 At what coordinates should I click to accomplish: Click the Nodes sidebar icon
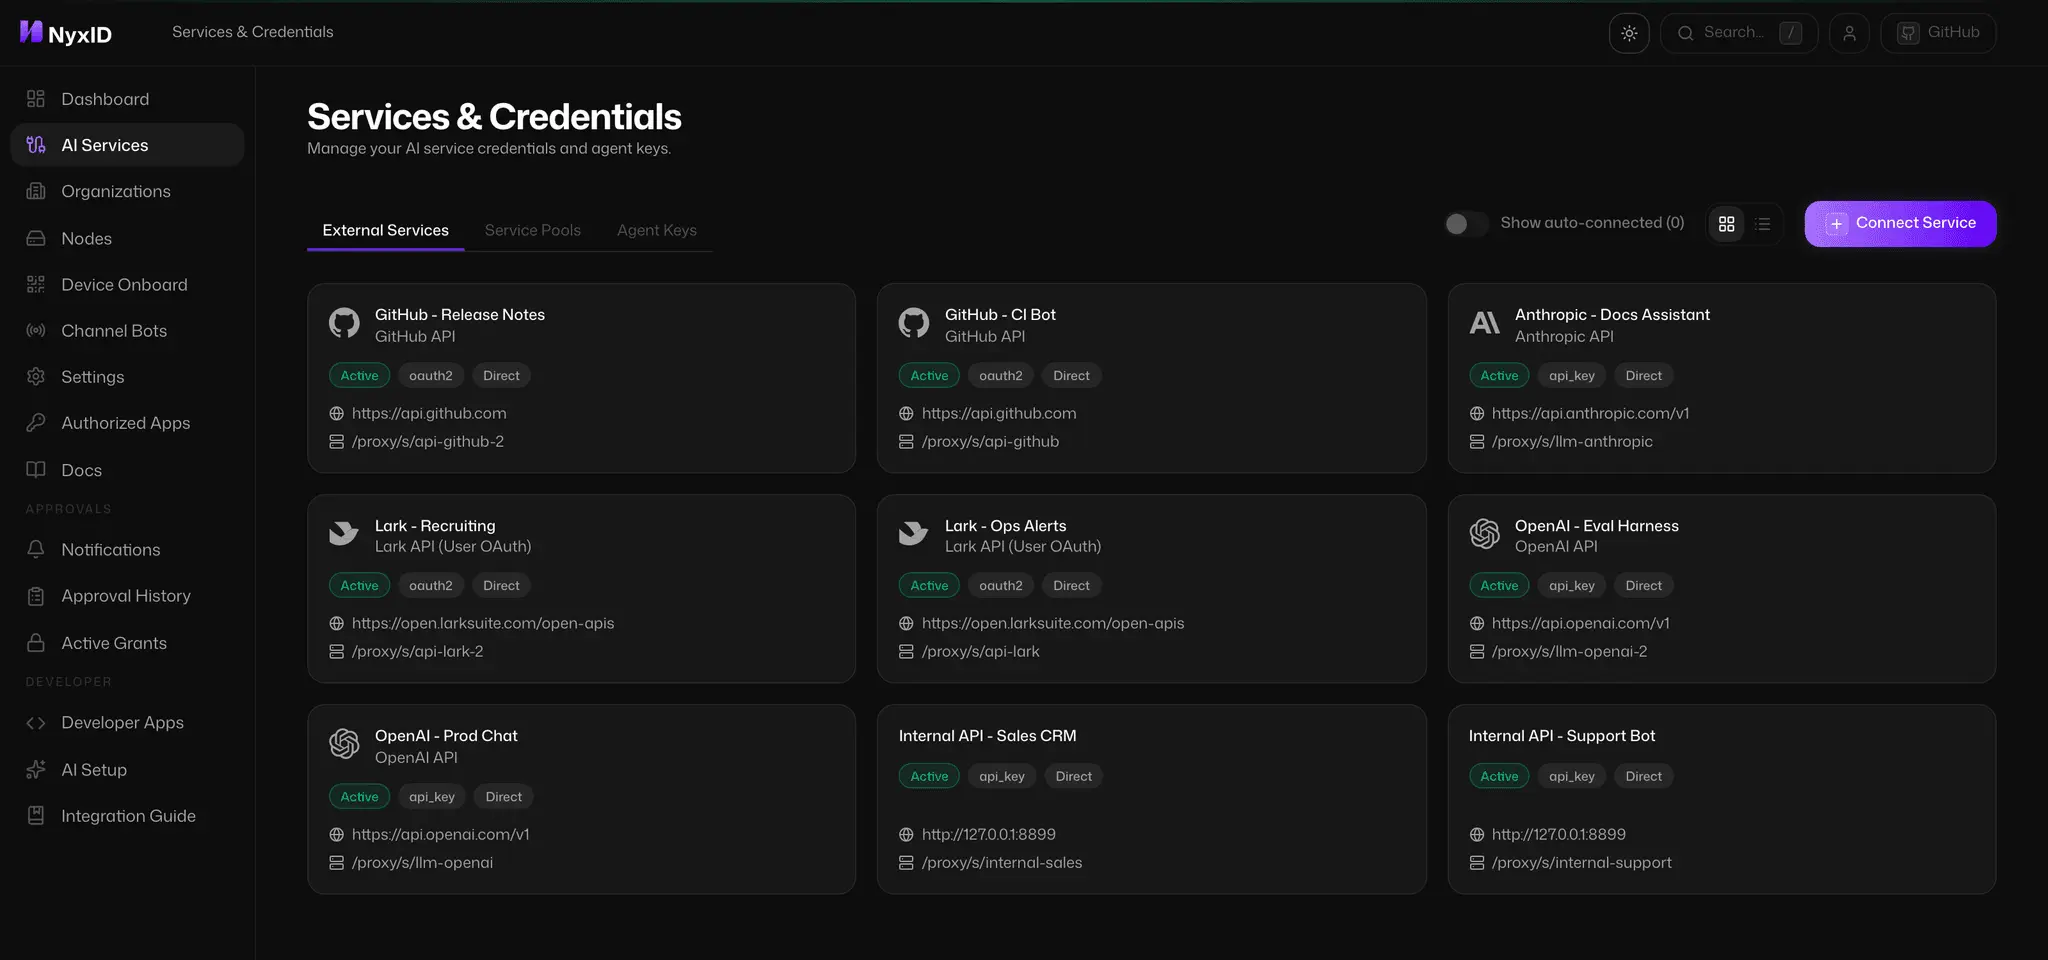(36, 238)
